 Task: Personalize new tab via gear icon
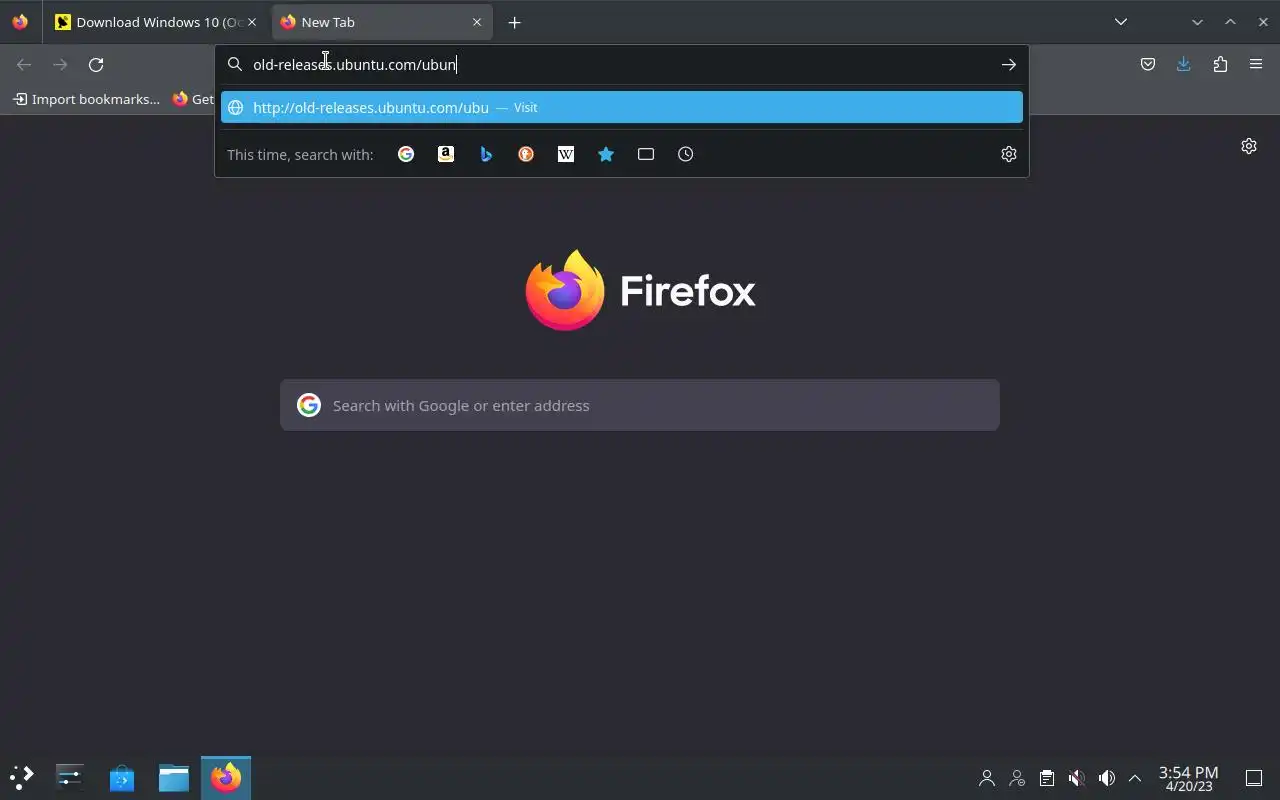[1249, 146]
